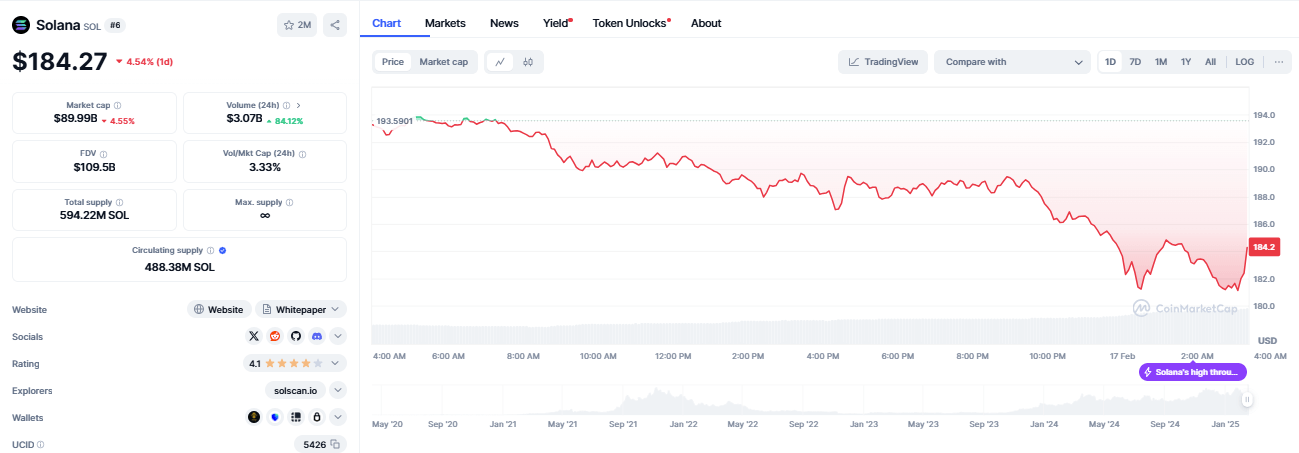Toggle LOG scale on the chart

[1244, 62]
